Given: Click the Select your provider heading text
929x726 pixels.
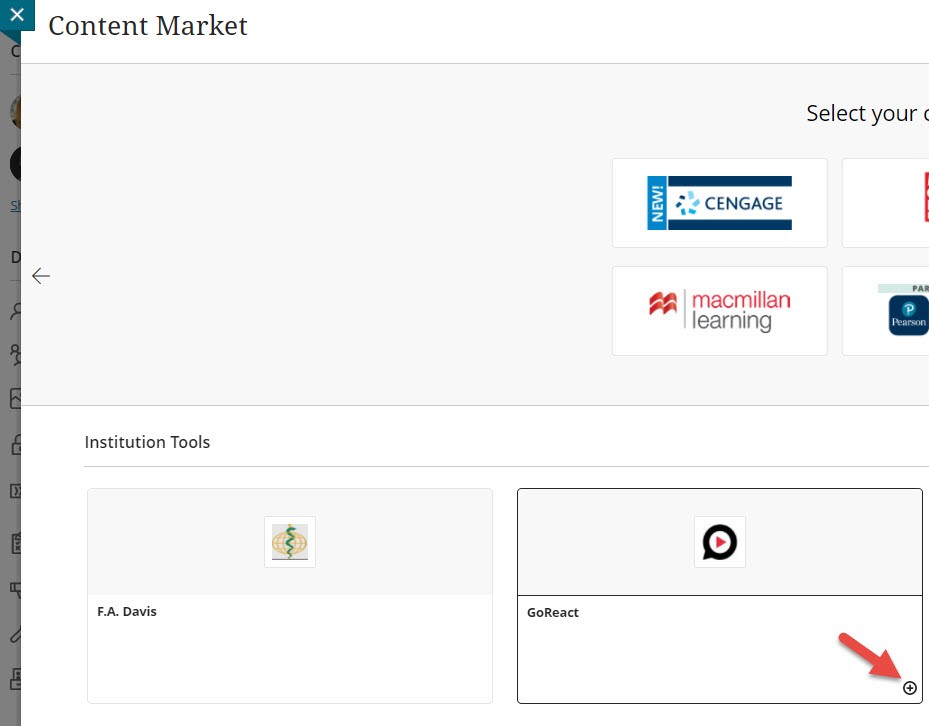Looking at the screenshot, I should tap(866, 114).
